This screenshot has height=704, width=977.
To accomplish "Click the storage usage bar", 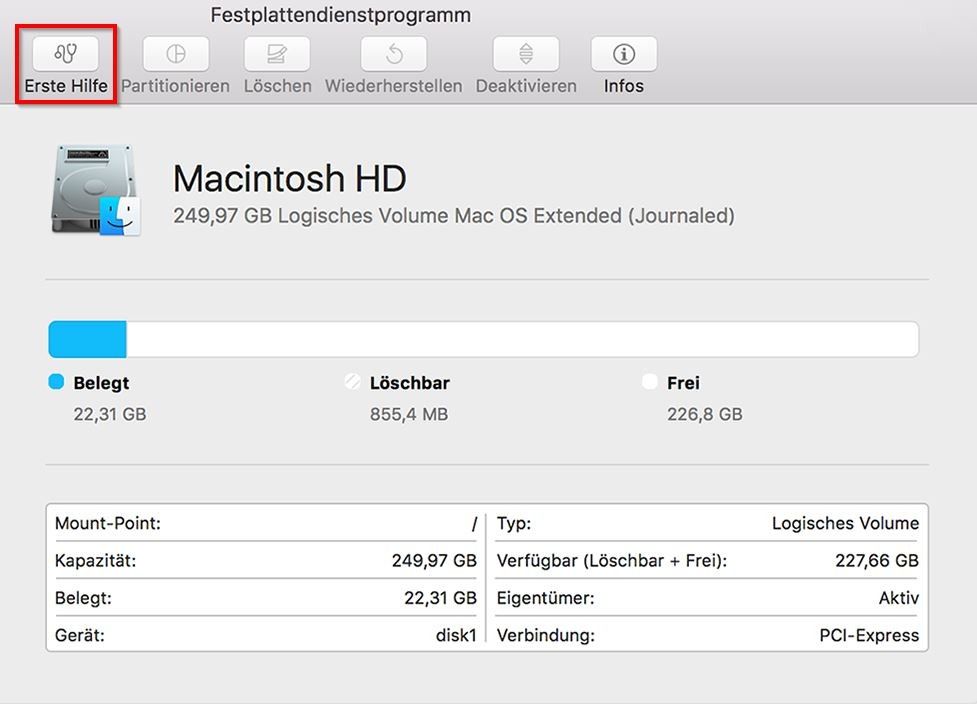I will click(483, 338).
